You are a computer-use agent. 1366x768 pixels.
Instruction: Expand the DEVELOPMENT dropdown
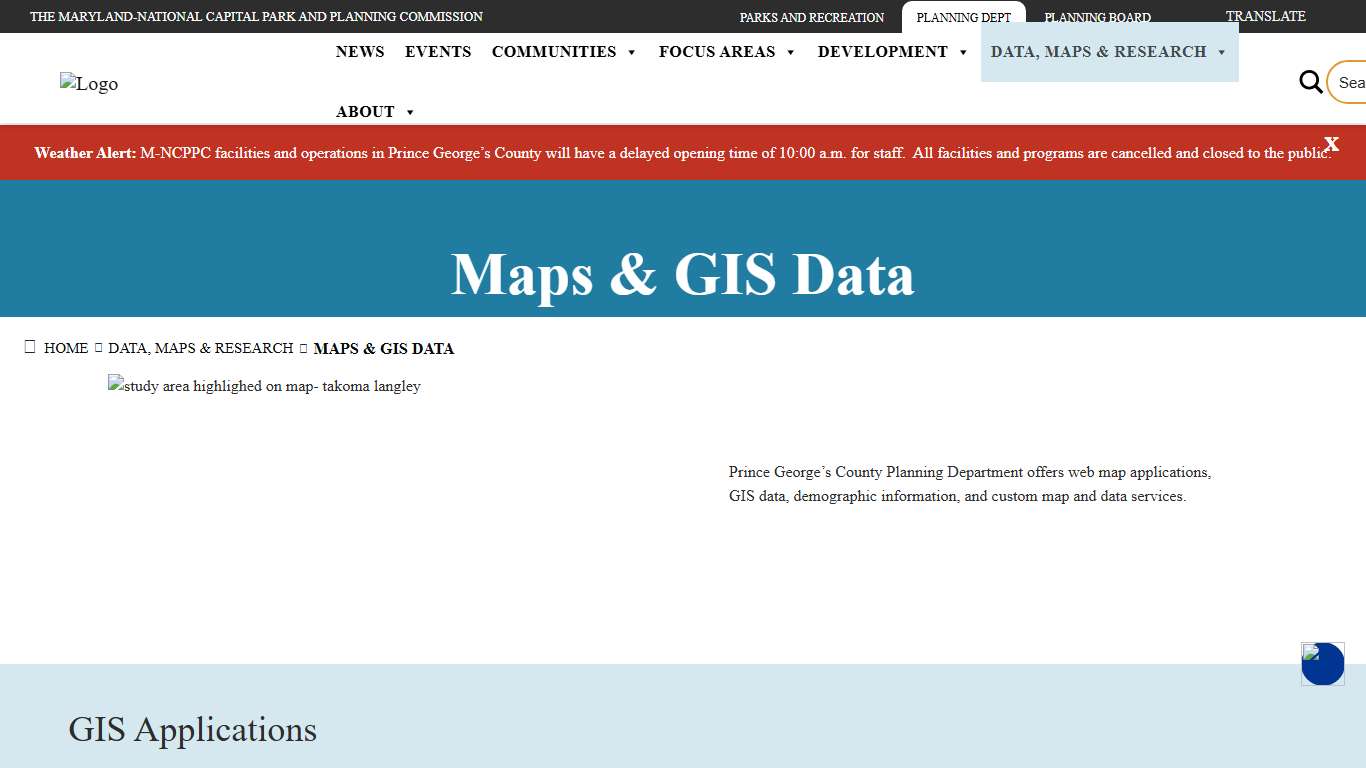coord(892,52)
